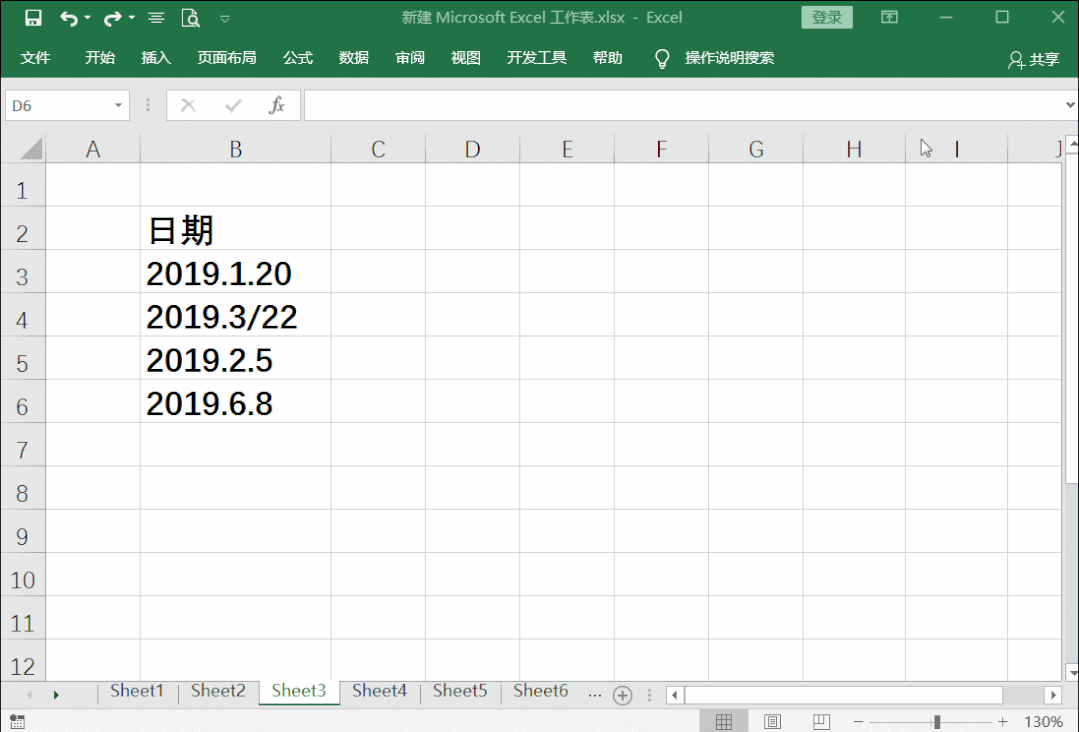Switch to the Sheet5 tab
Viewport: 1079px width, 732px height.
(x=460, y=691)
